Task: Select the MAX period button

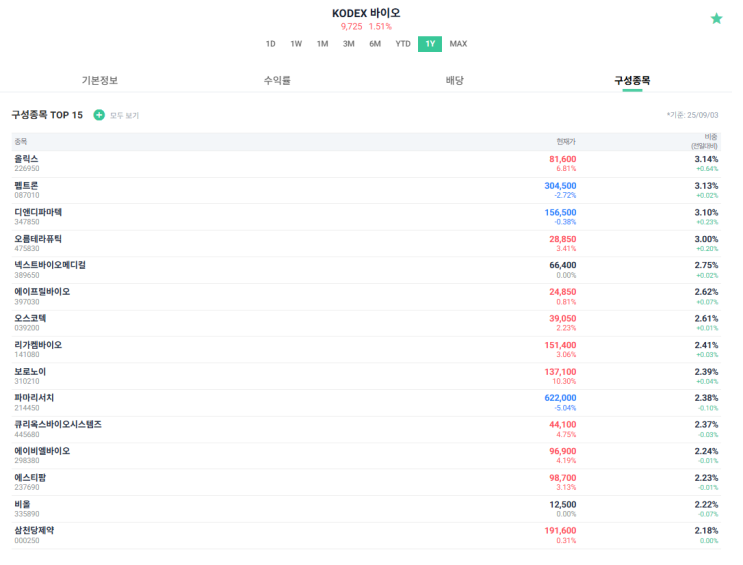Action: click(458, 44)
